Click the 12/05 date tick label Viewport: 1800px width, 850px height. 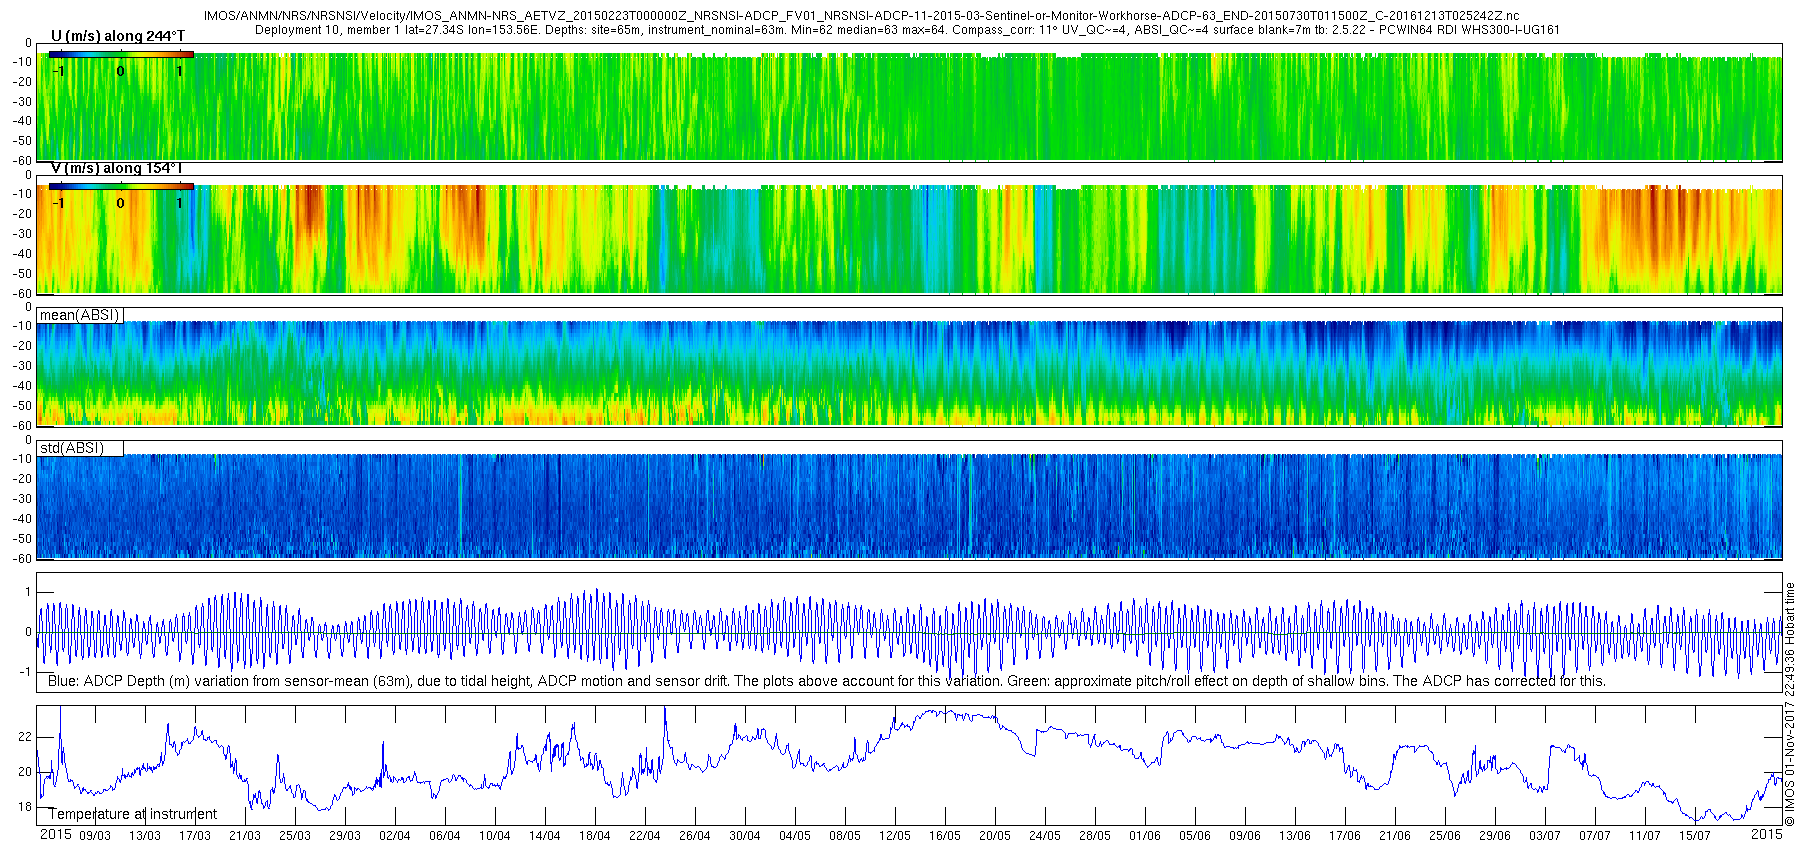(x=895, y=836)
